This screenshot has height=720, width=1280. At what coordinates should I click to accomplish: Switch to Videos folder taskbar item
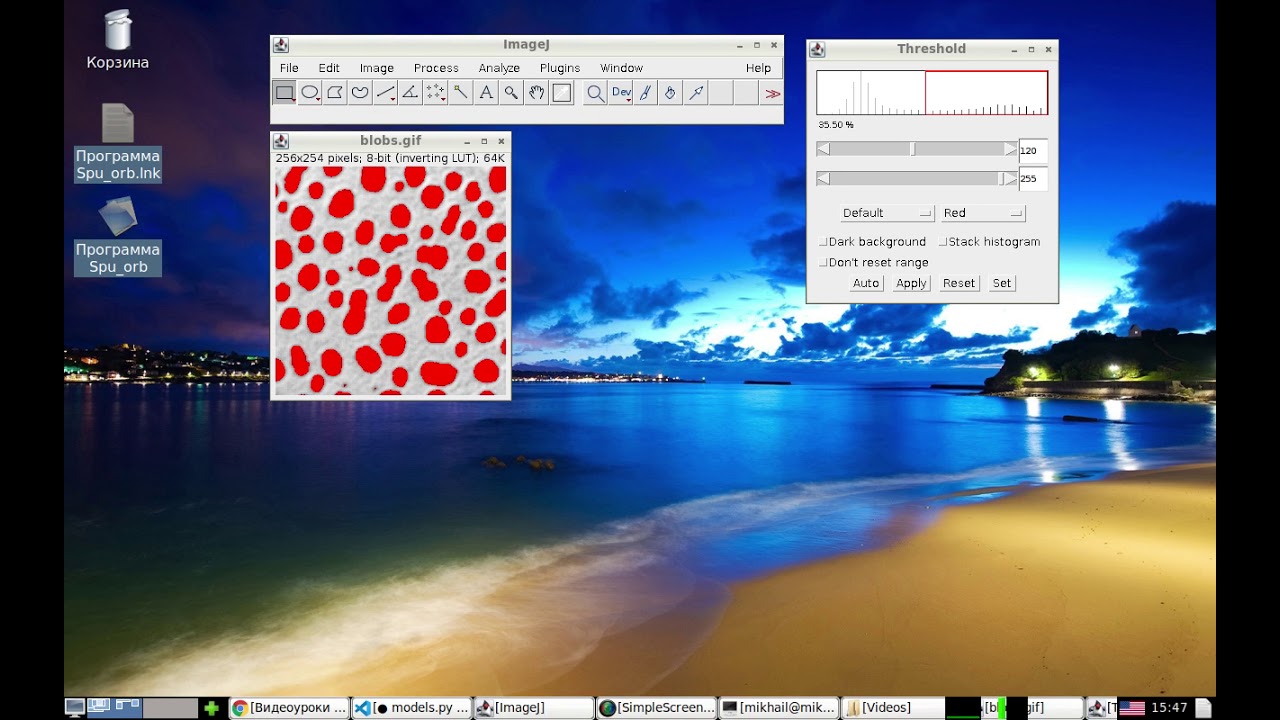(x=891, y=708)
